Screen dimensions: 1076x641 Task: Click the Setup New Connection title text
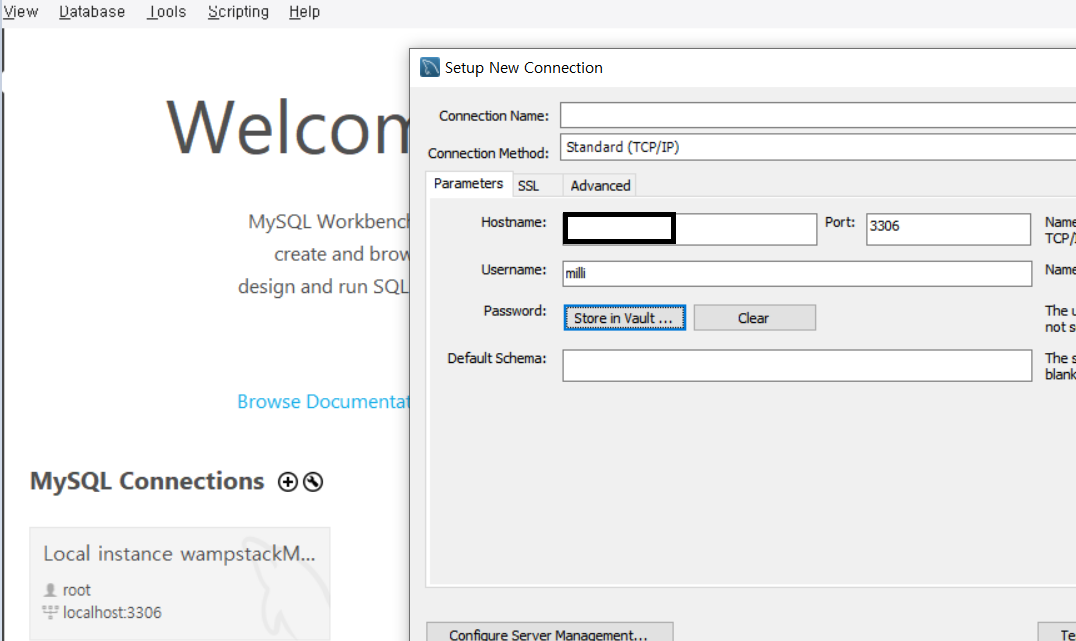(x=524, y=68)
